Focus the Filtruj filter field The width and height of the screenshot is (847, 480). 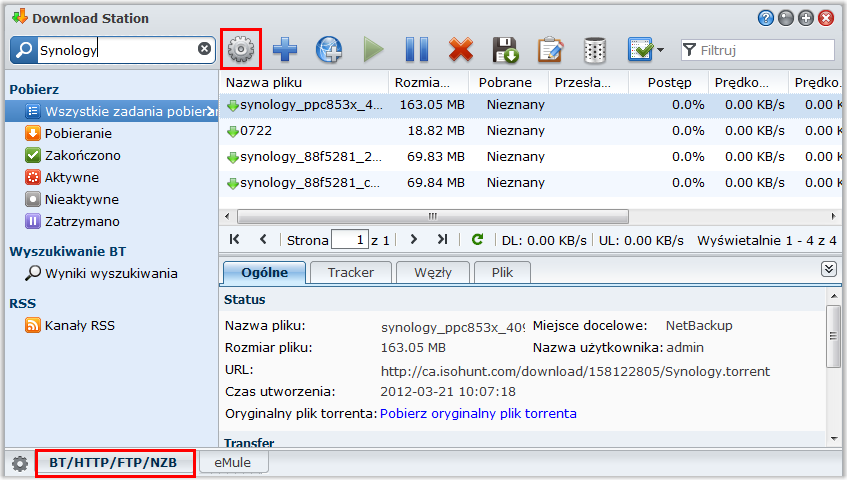click(758, 50)
